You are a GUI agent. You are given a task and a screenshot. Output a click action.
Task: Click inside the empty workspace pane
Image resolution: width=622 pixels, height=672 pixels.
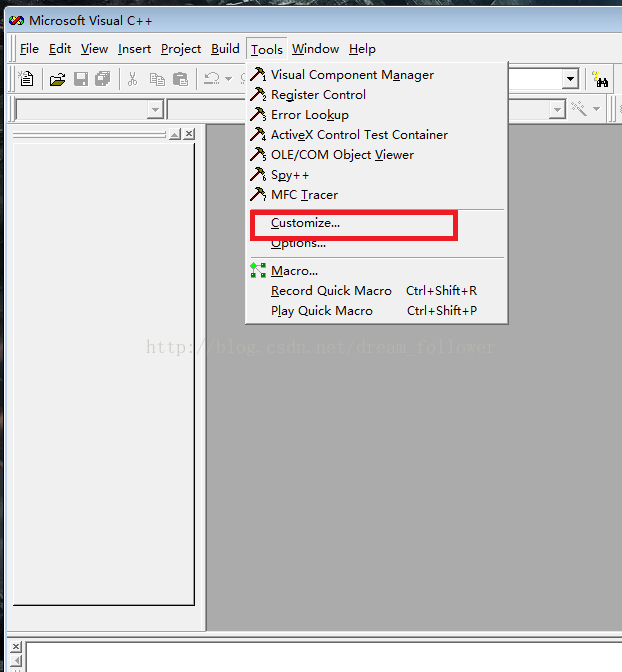(104, 374)
